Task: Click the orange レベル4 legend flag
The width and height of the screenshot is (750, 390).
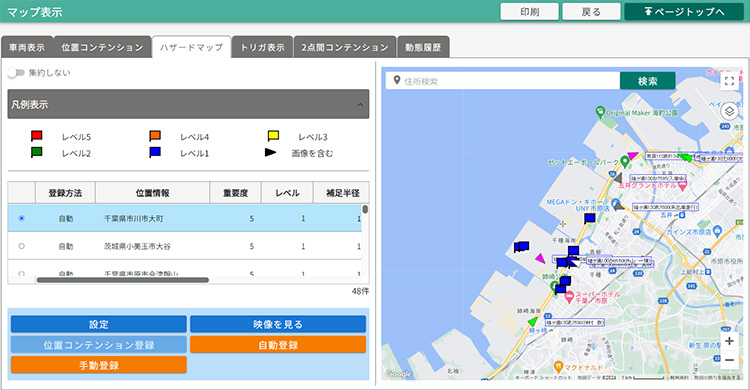Action: click(154, 136)
